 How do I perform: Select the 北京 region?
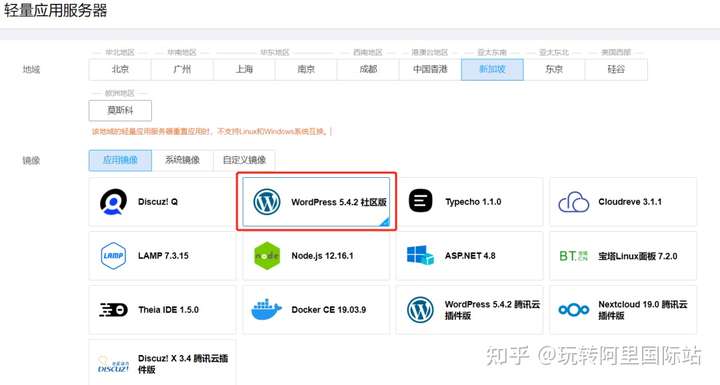click(x=120, y=69)
